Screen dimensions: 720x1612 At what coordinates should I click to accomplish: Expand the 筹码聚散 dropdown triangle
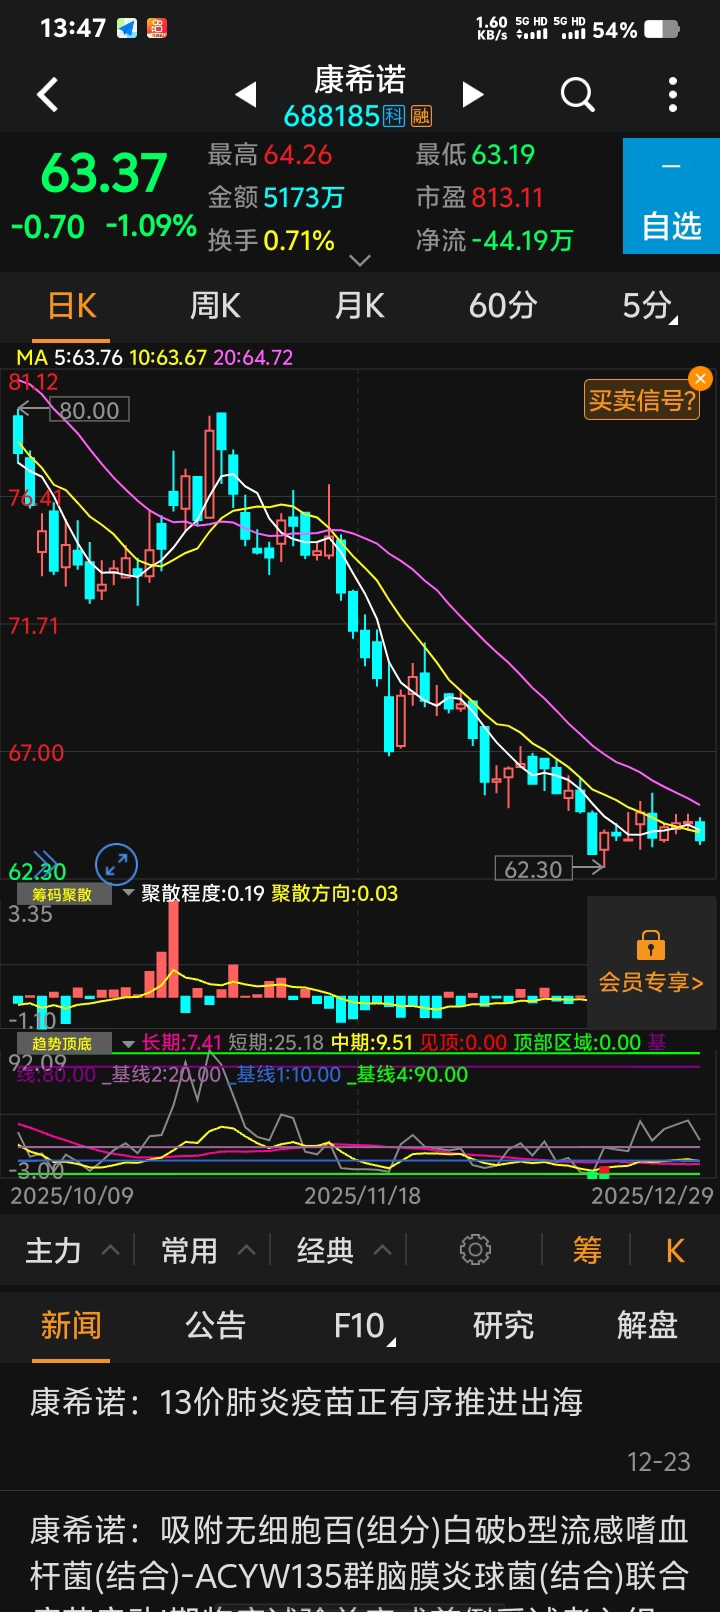127,893
